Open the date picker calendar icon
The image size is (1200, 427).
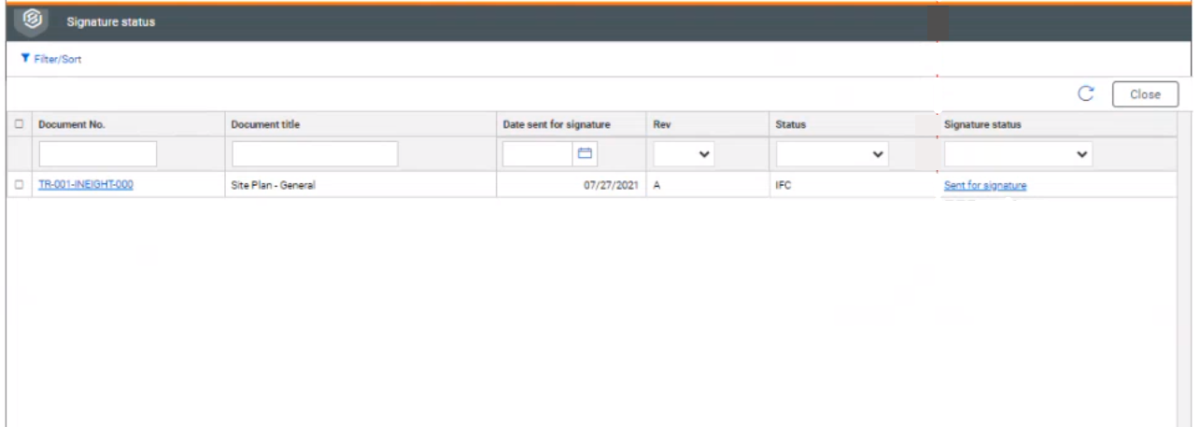[x=586, y=154]
